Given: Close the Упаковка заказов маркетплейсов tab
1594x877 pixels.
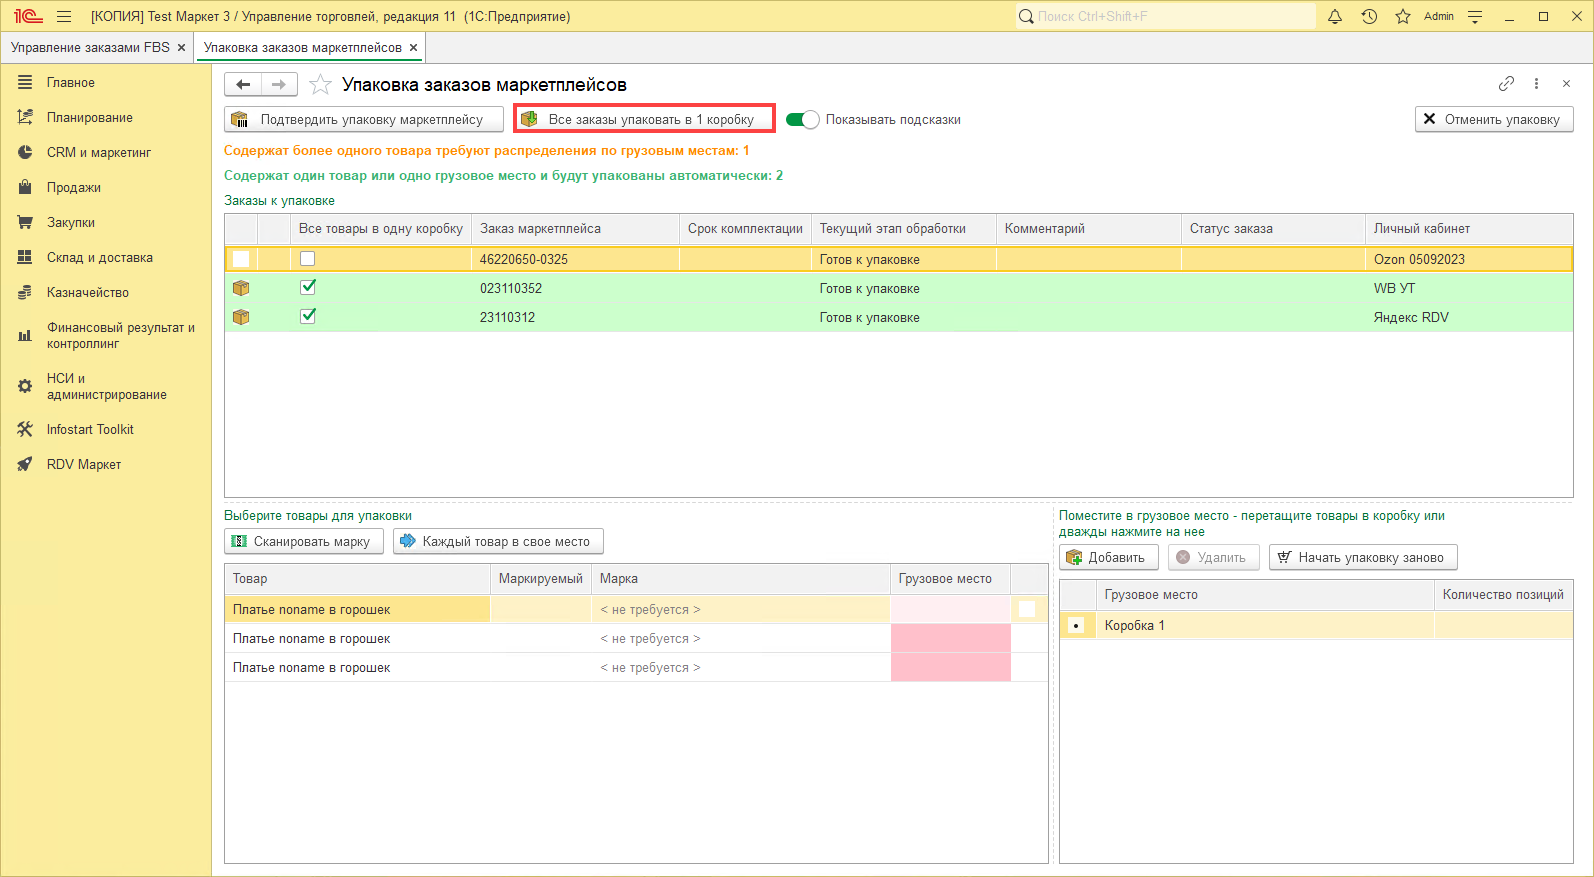Looking at the screenshot, I should pos(413,48).
